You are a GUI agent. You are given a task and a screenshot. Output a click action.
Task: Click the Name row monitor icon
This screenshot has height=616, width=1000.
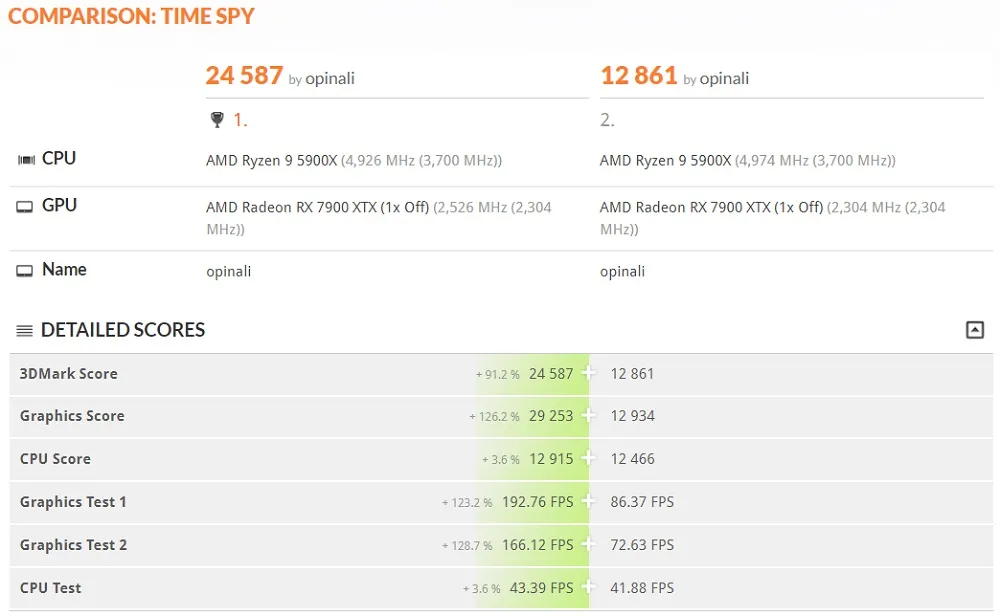24,271
